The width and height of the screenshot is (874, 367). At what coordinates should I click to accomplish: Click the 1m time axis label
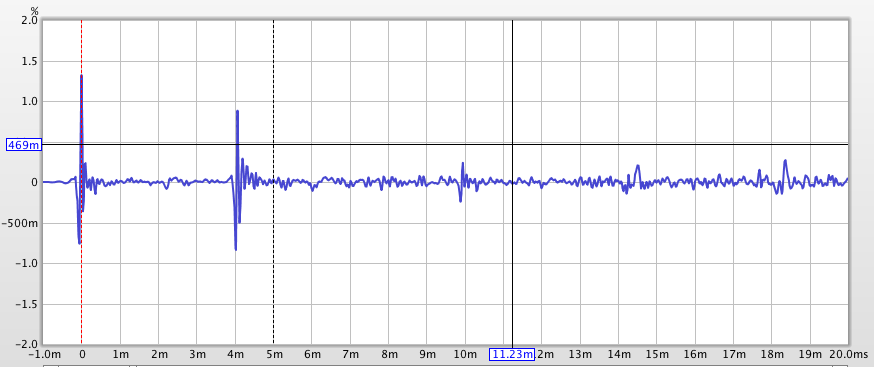coord(120,355)
